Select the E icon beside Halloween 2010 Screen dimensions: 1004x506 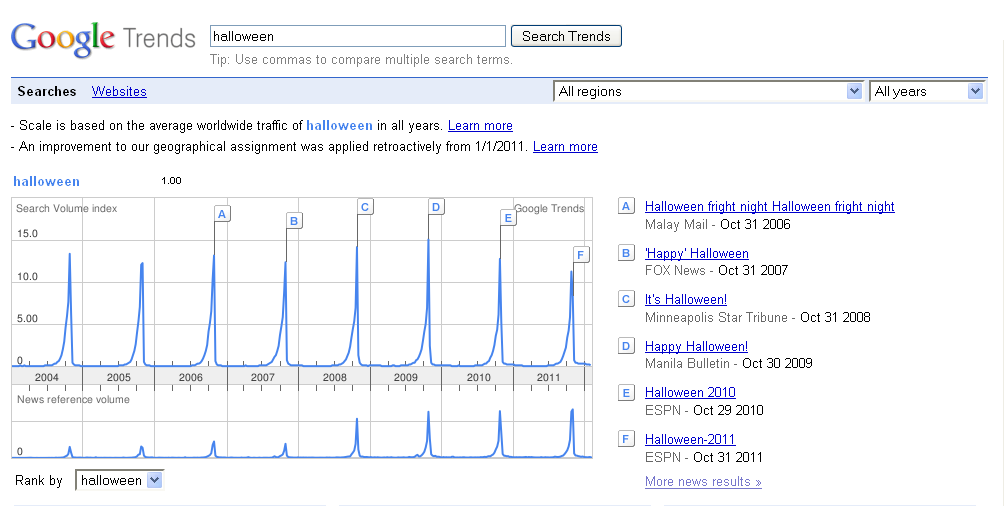click(626, 393)
